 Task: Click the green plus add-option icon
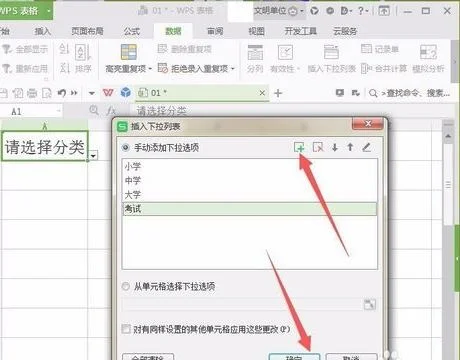click(299, 147)
